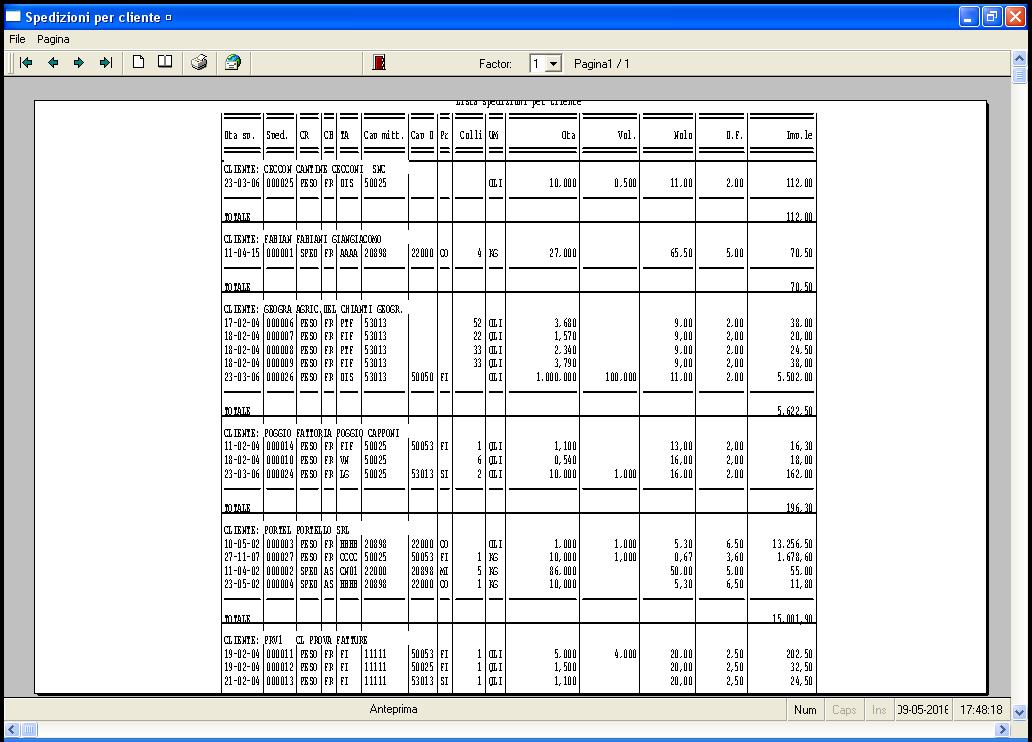The height and width of the screenshot is (742, 1032).
Task: Click vertical scrollbar up arrow
Action: pyautogui.click(x=1019, y=59)
